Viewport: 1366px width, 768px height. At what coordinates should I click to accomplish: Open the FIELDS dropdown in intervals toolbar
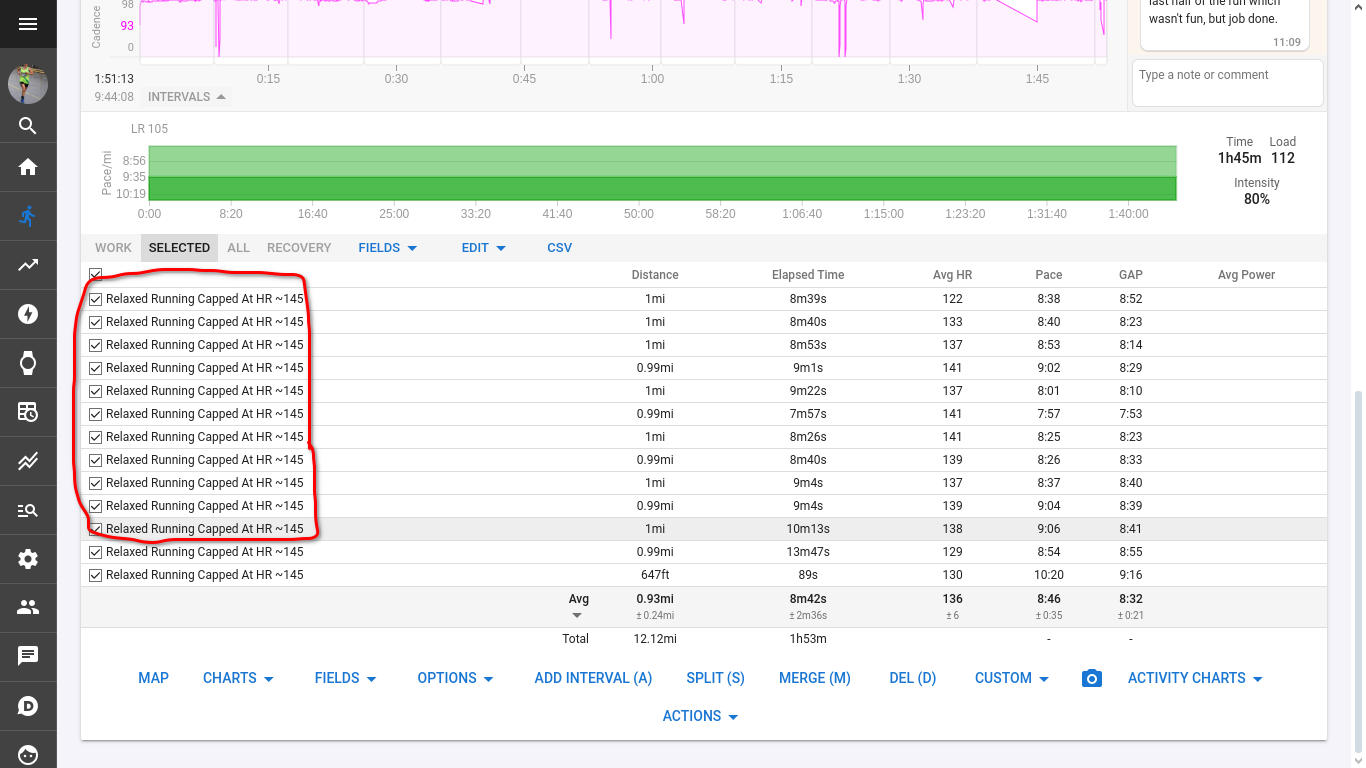click(386, 247)
